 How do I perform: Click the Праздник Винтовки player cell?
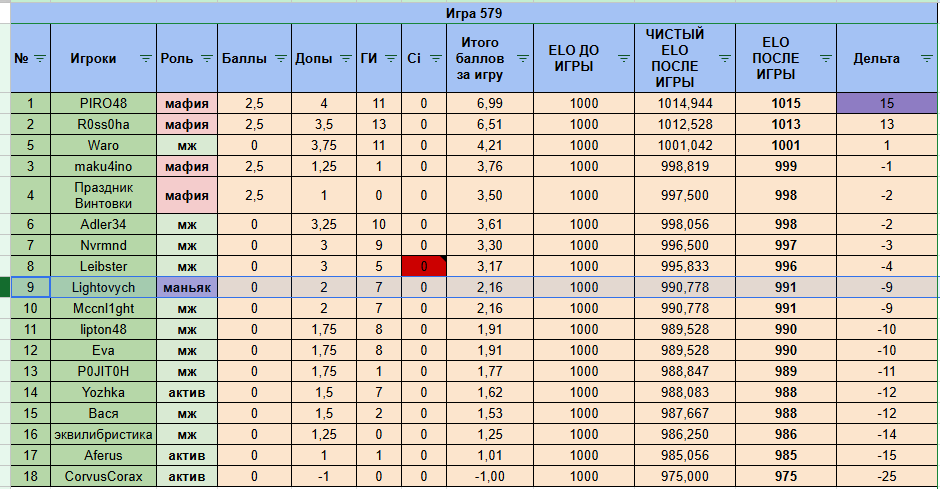tap(103, 195)
